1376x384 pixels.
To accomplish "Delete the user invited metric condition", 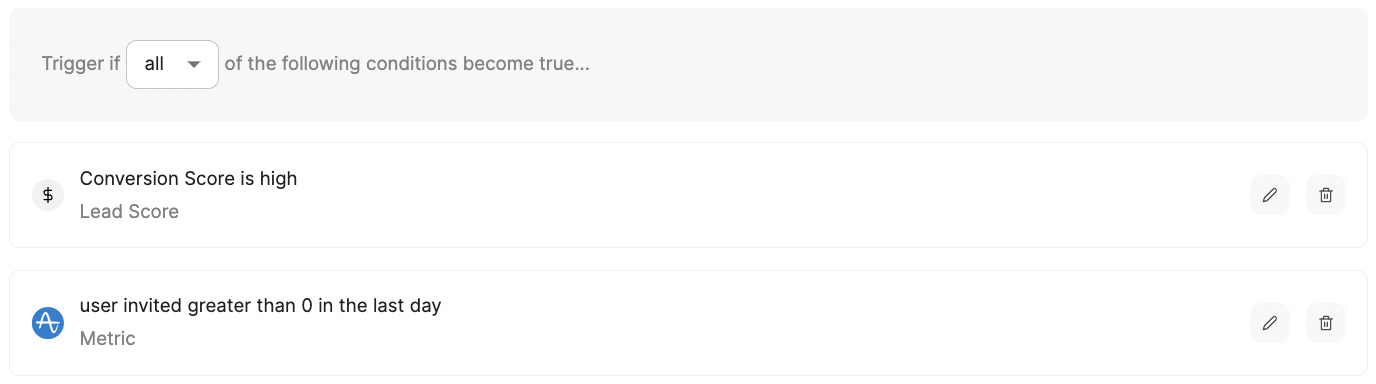I will pos(1326,323).
